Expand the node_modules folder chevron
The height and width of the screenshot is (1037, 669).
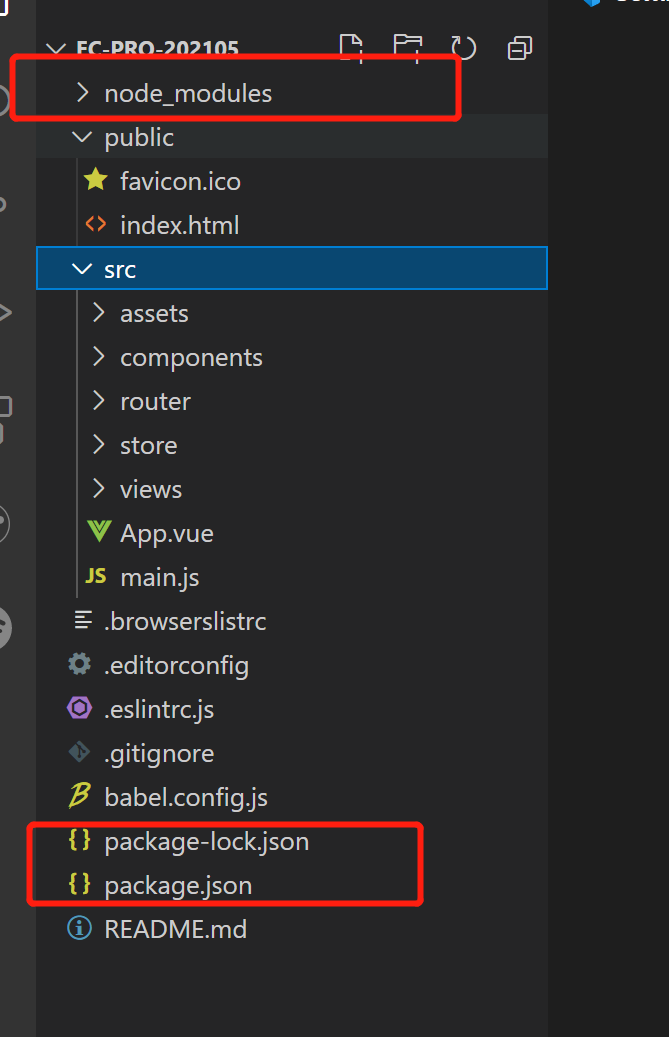pos(82,93)
